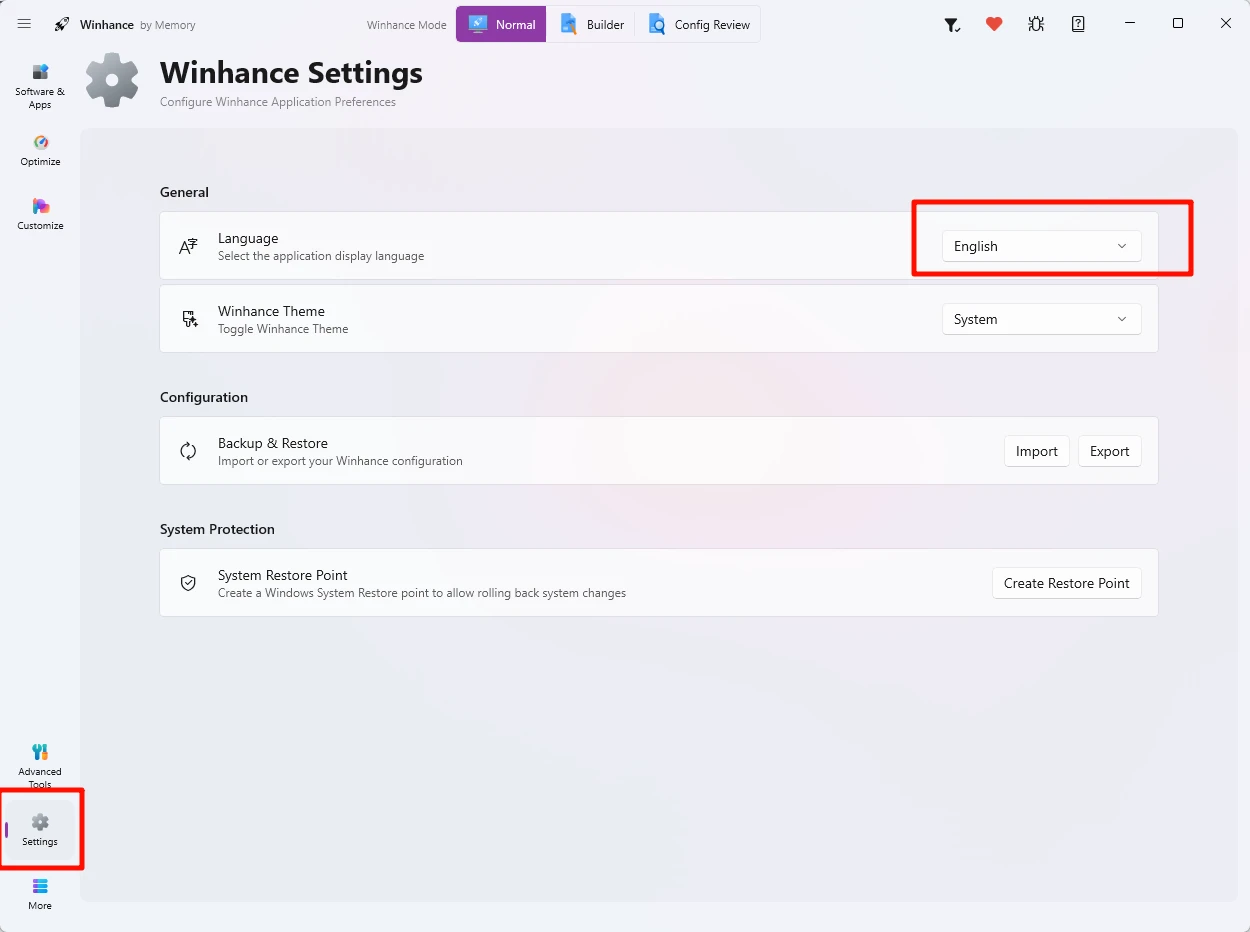The height and width of the screenshot is (932, 1250).
Task: Click the 'General' section label
Action: point(184,192)
